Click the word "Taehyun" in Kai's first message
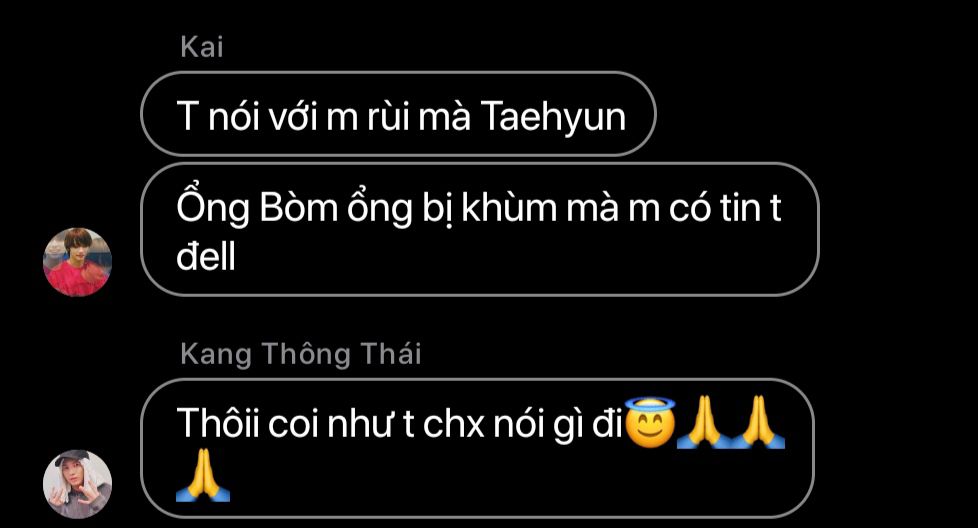This screenshot has height=528, width=978. pyautogui.click(x=553, y=117)
